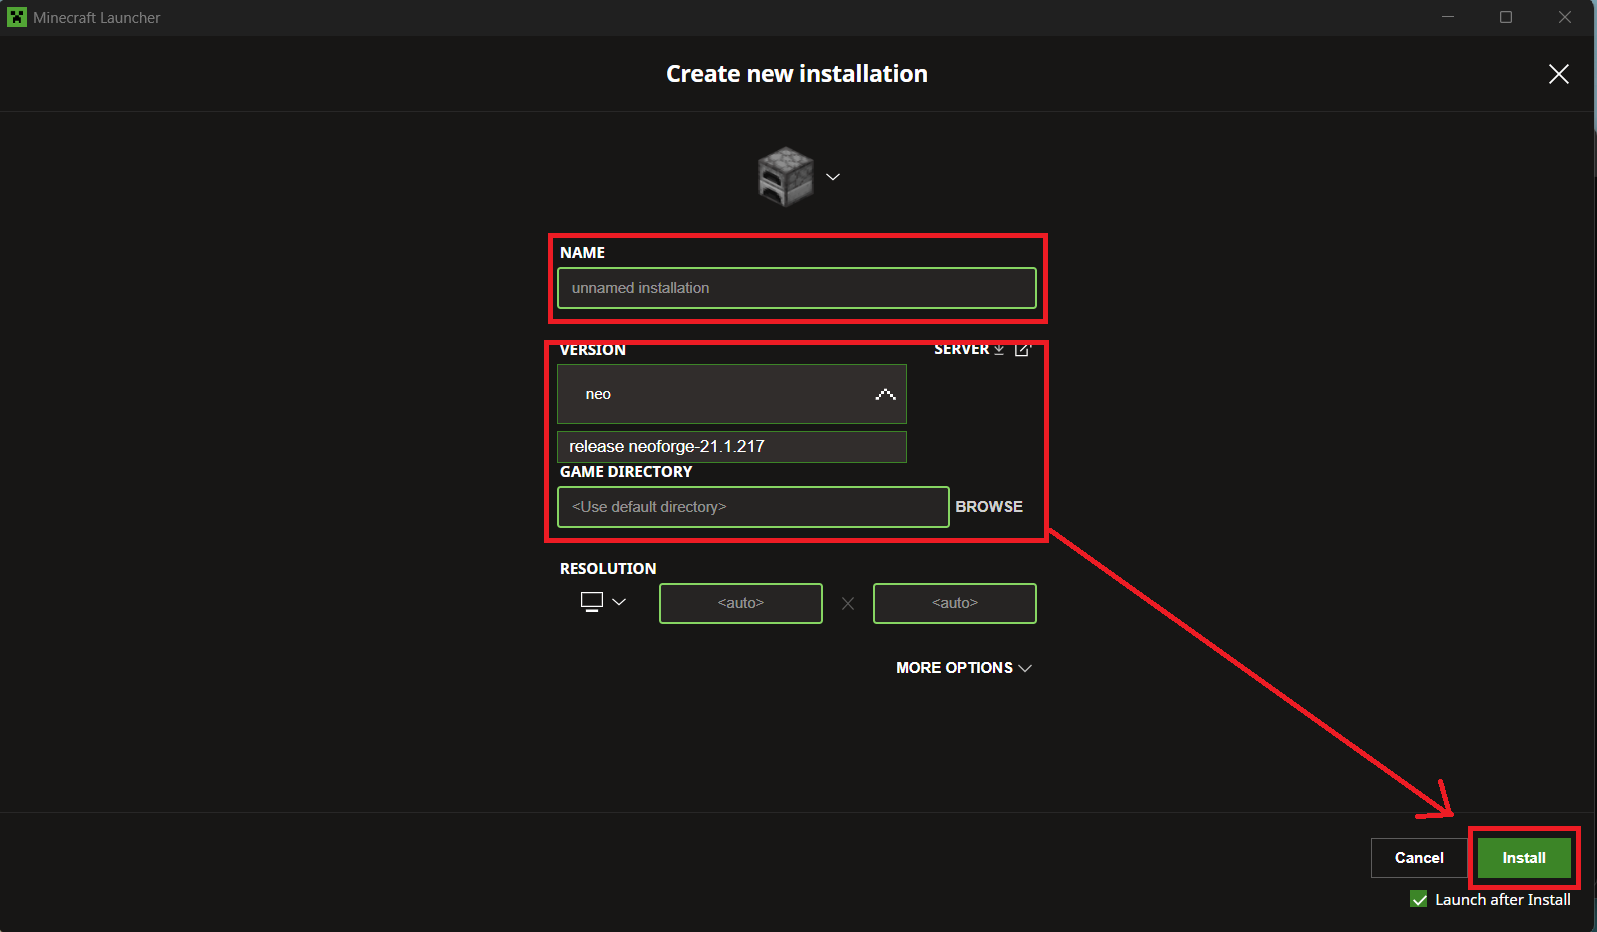Image resolution: width=1597 pixels, height=932 pixels.
Task: Open the version dropdown showing 'neo'
Action: (732, 394)
